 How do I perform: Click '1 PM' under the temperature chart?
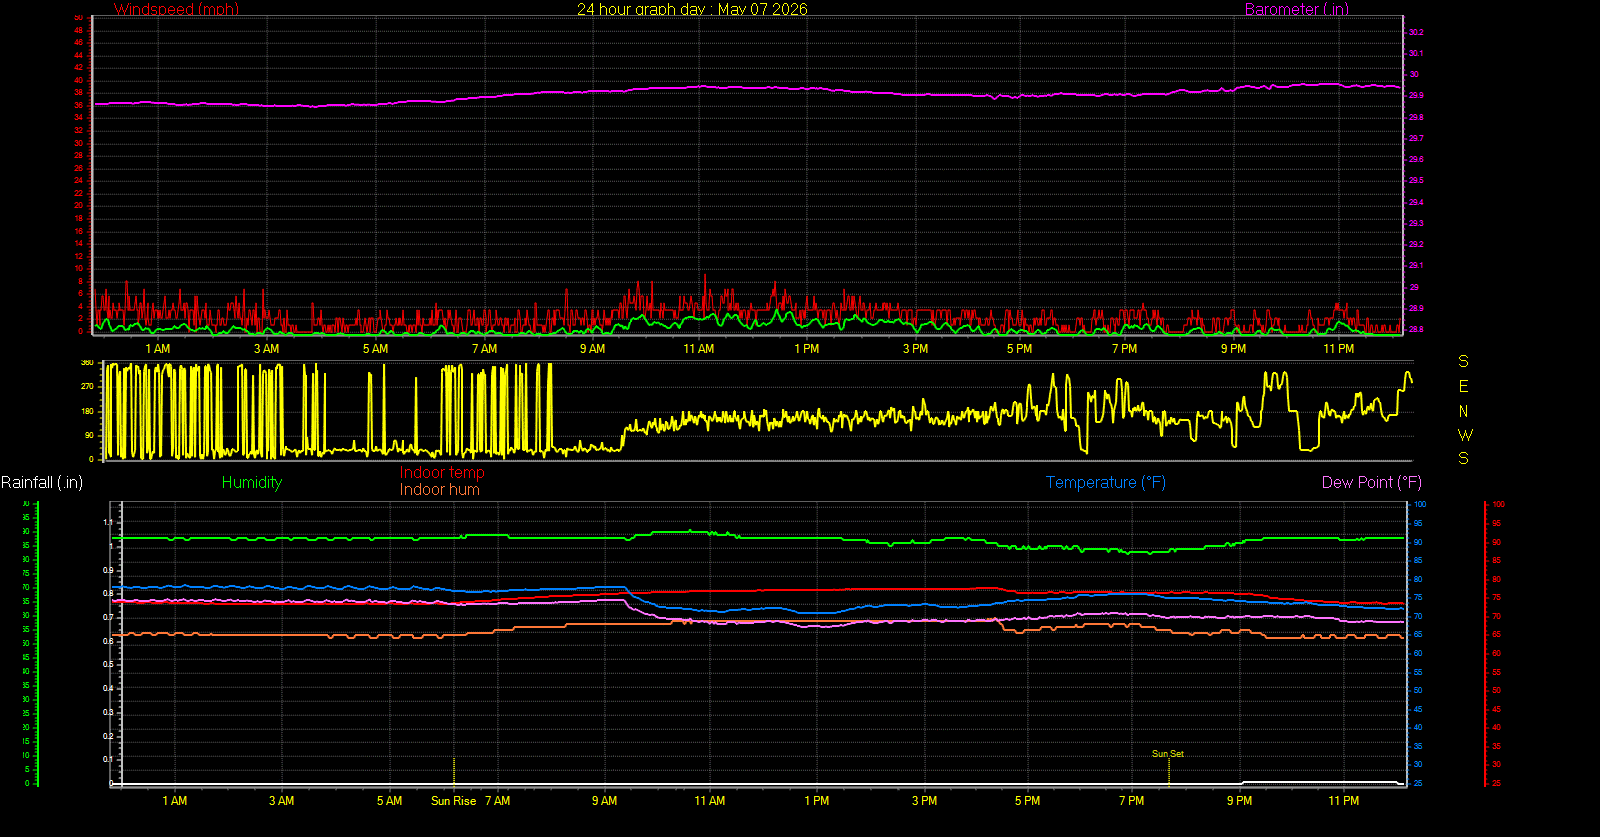pos(817,801)
